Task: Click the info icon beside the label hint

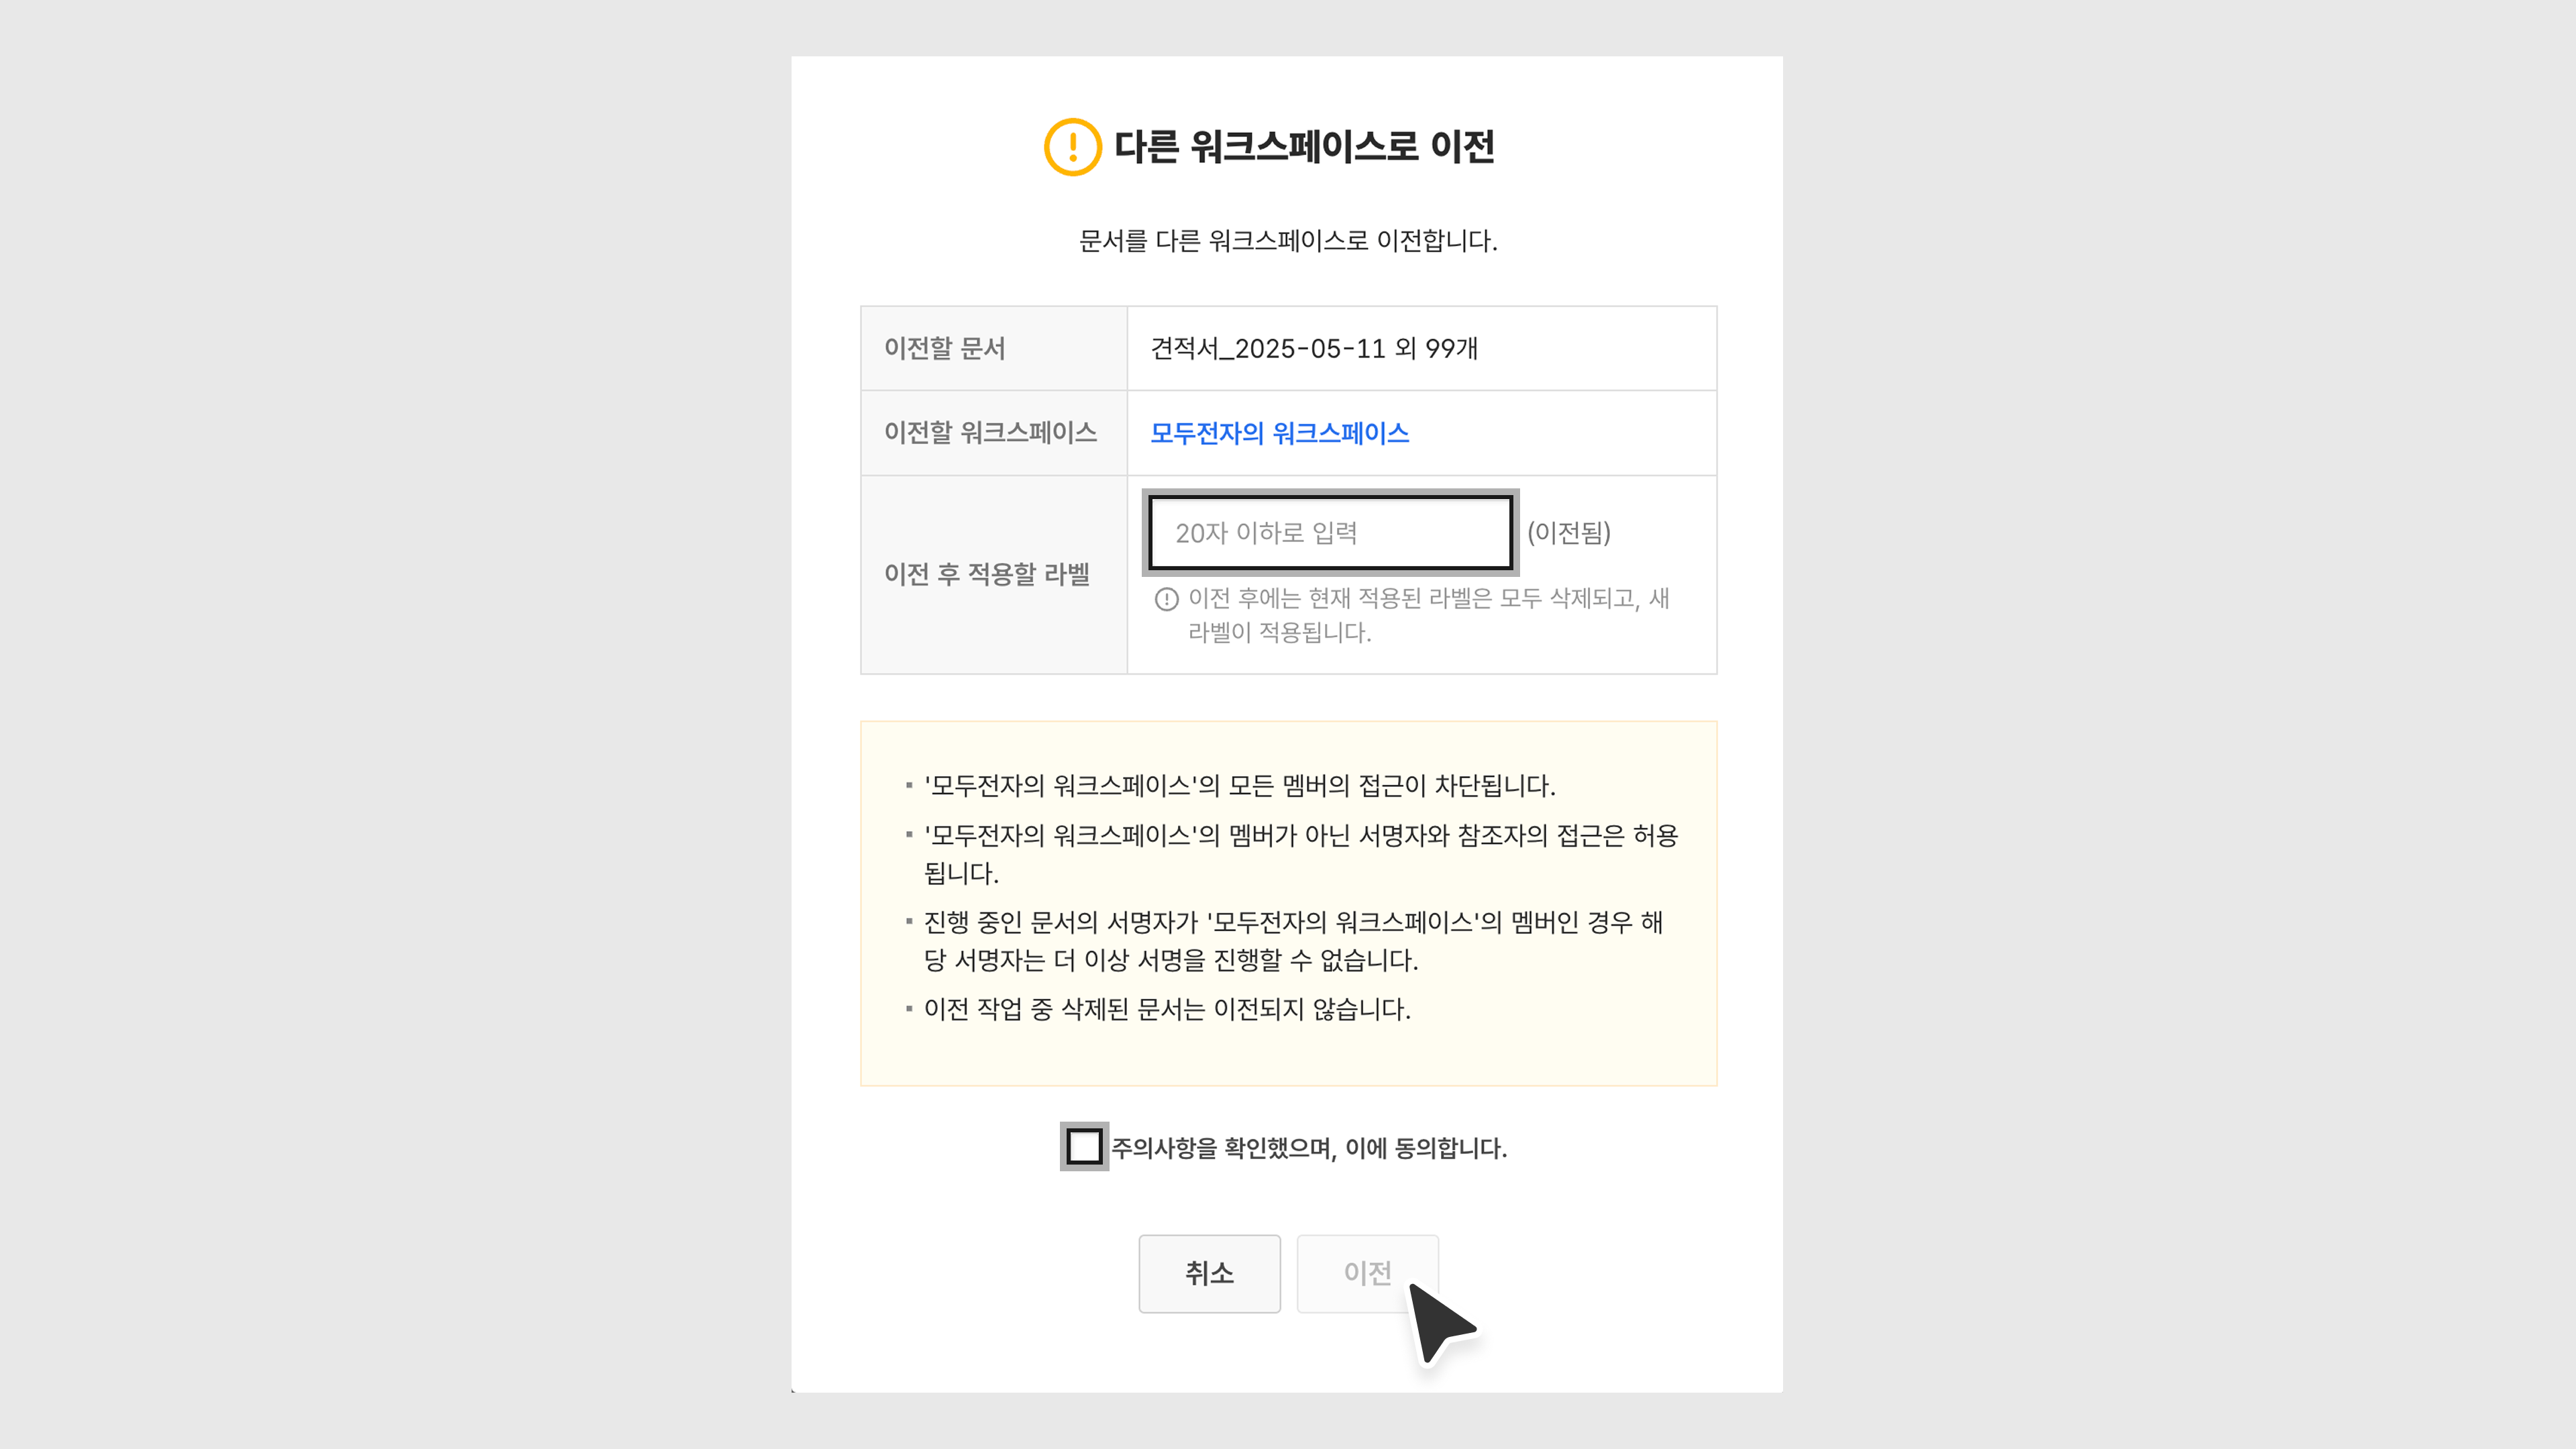Action: (x=1166, y=599)
